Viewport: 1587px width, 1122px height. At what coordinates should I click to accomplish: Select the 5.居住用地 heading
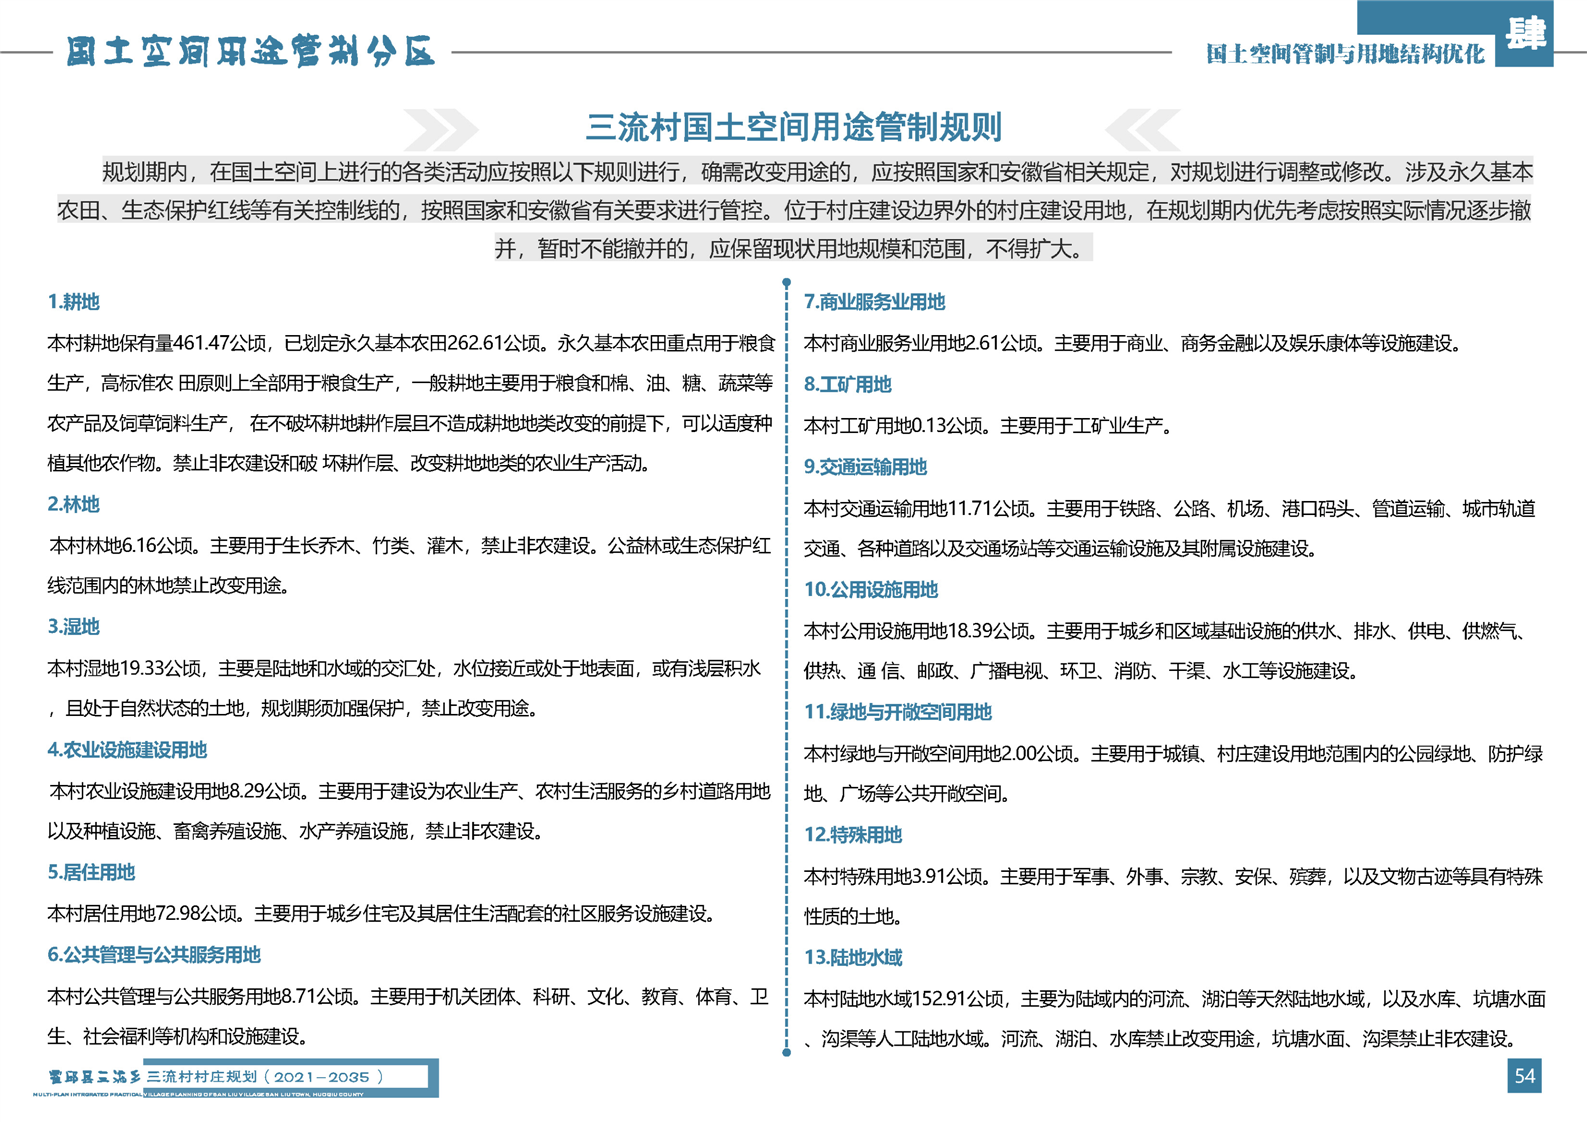[91, 872]
